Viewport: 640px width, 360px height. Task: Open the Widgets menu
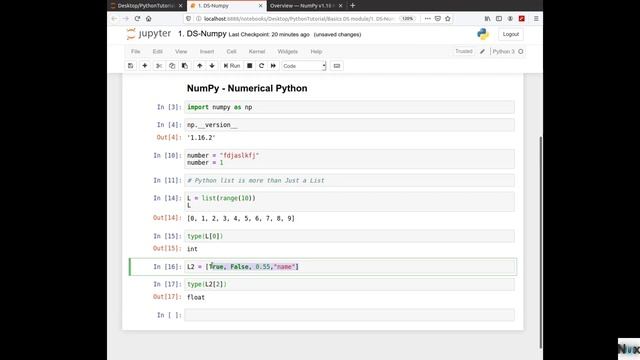point(287,51)
